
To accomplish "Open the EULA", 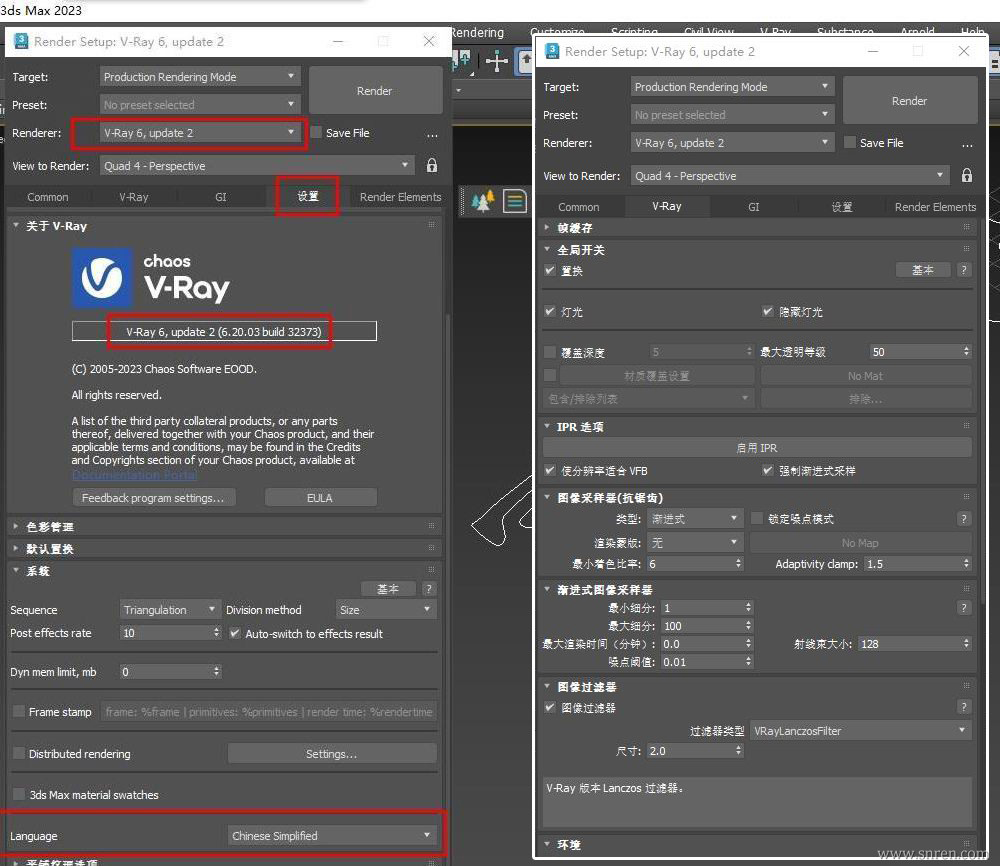I will [320, 498].
